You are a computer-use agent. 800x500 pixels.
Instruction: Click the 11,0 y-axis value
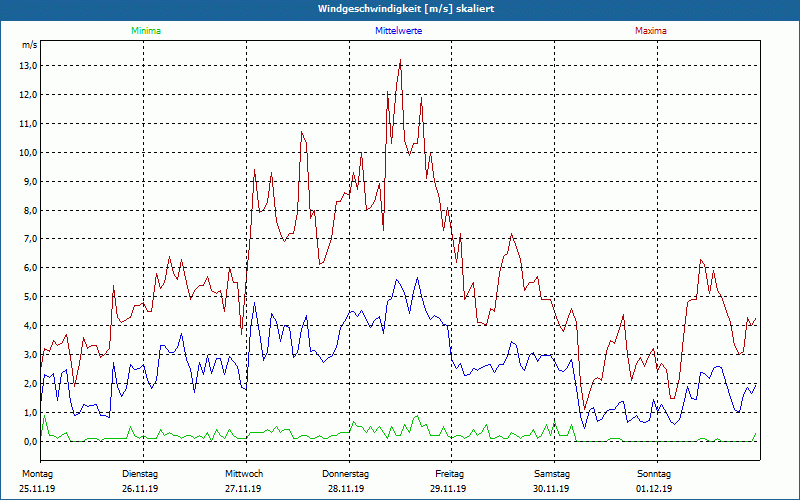click(x=28, y=124)
